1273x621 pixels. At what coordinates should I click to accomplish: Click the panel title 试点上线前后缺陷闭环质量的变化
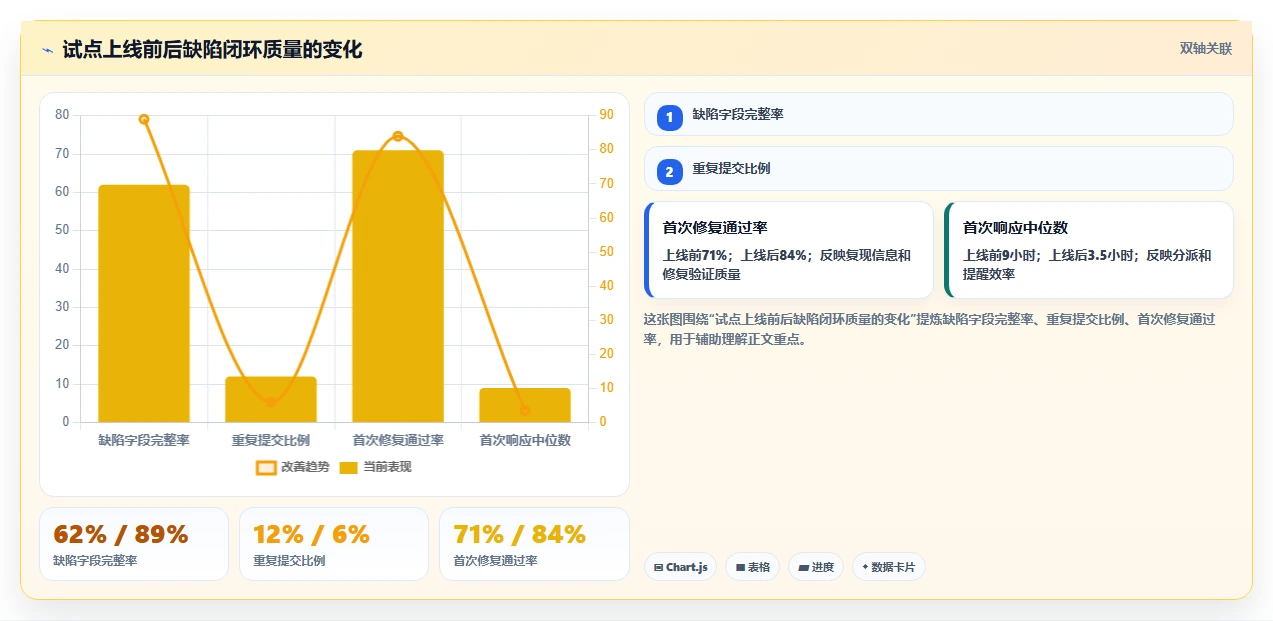pos(212,50)
